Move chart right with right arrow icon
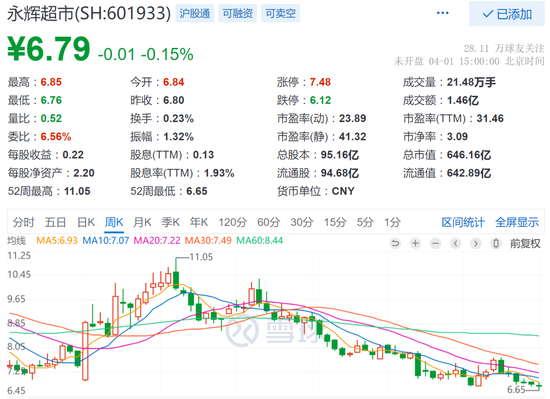This screenshot has width=550, height=399. (x=476, y=243)
